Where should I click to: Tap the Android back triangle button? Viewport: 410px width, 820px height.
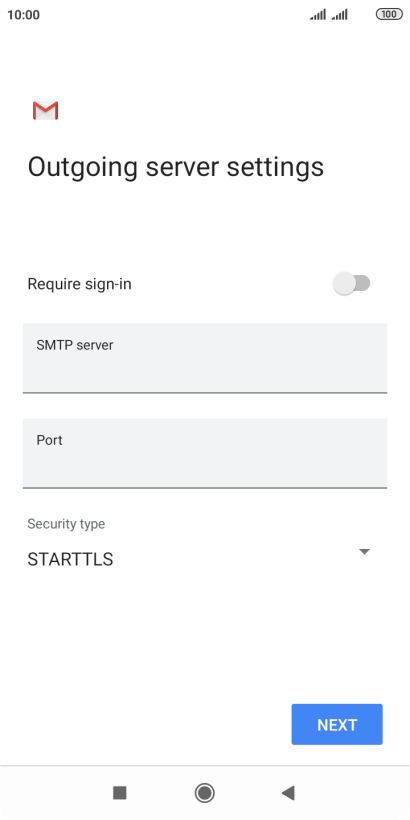point(288,793)
